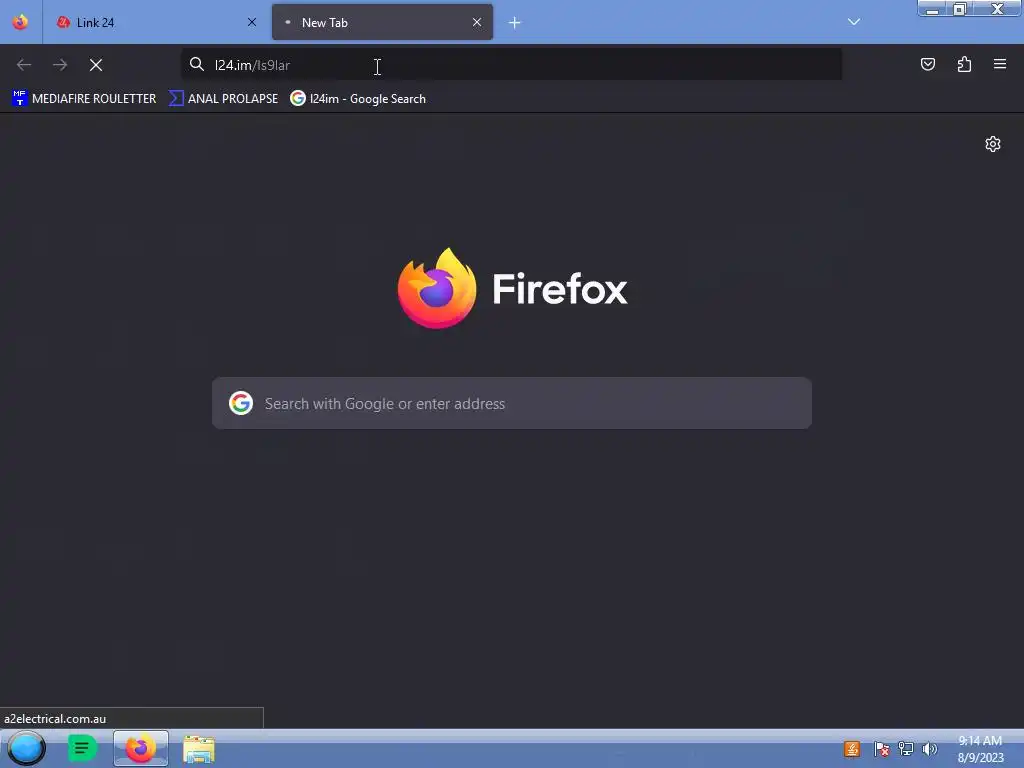Image resolution: width=1024 pixels, height=768 pixels.
Task: Open the Firefox application hamburger menu
Action: coord(1000,64)
